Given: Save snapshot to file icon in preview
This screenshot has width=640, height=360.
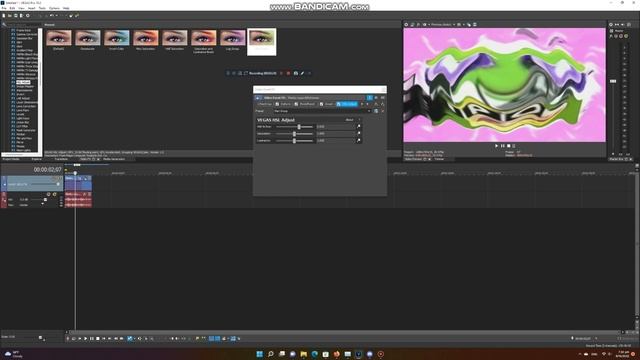Looking at the screenshot, I should click(x=475, y=24).
